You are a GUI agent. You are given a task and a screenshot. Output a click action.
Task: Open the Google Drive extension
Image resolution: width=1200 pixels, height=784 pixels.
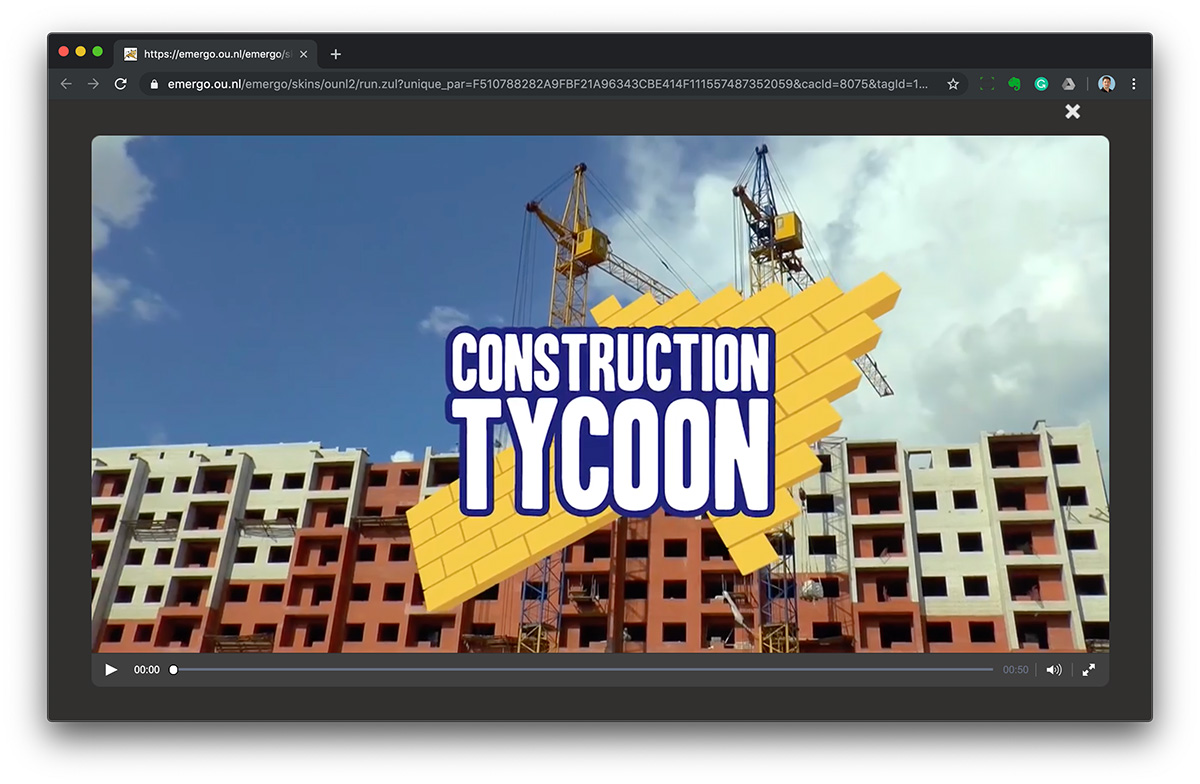(1067, 84)
